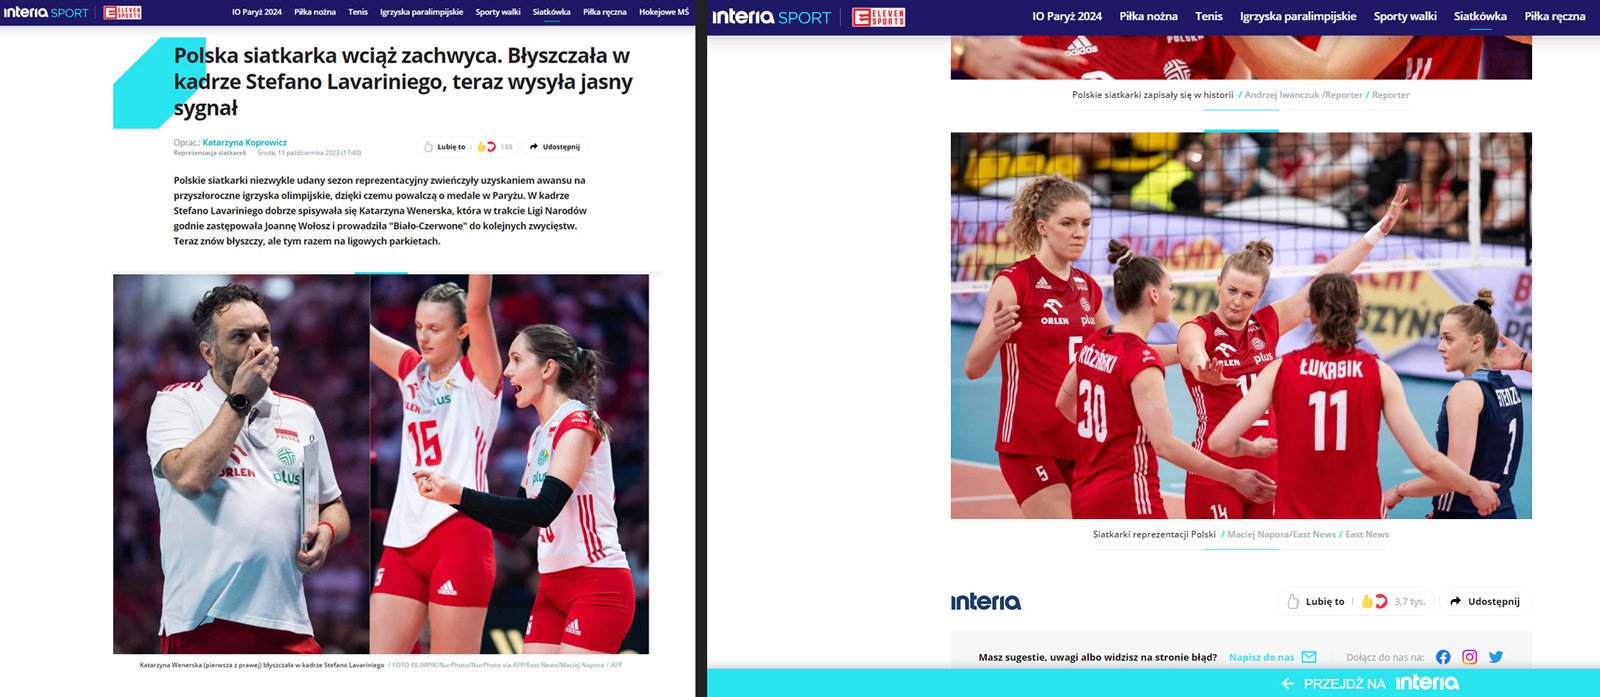Open Sporty walki menu in left window

tap(498, 12)
